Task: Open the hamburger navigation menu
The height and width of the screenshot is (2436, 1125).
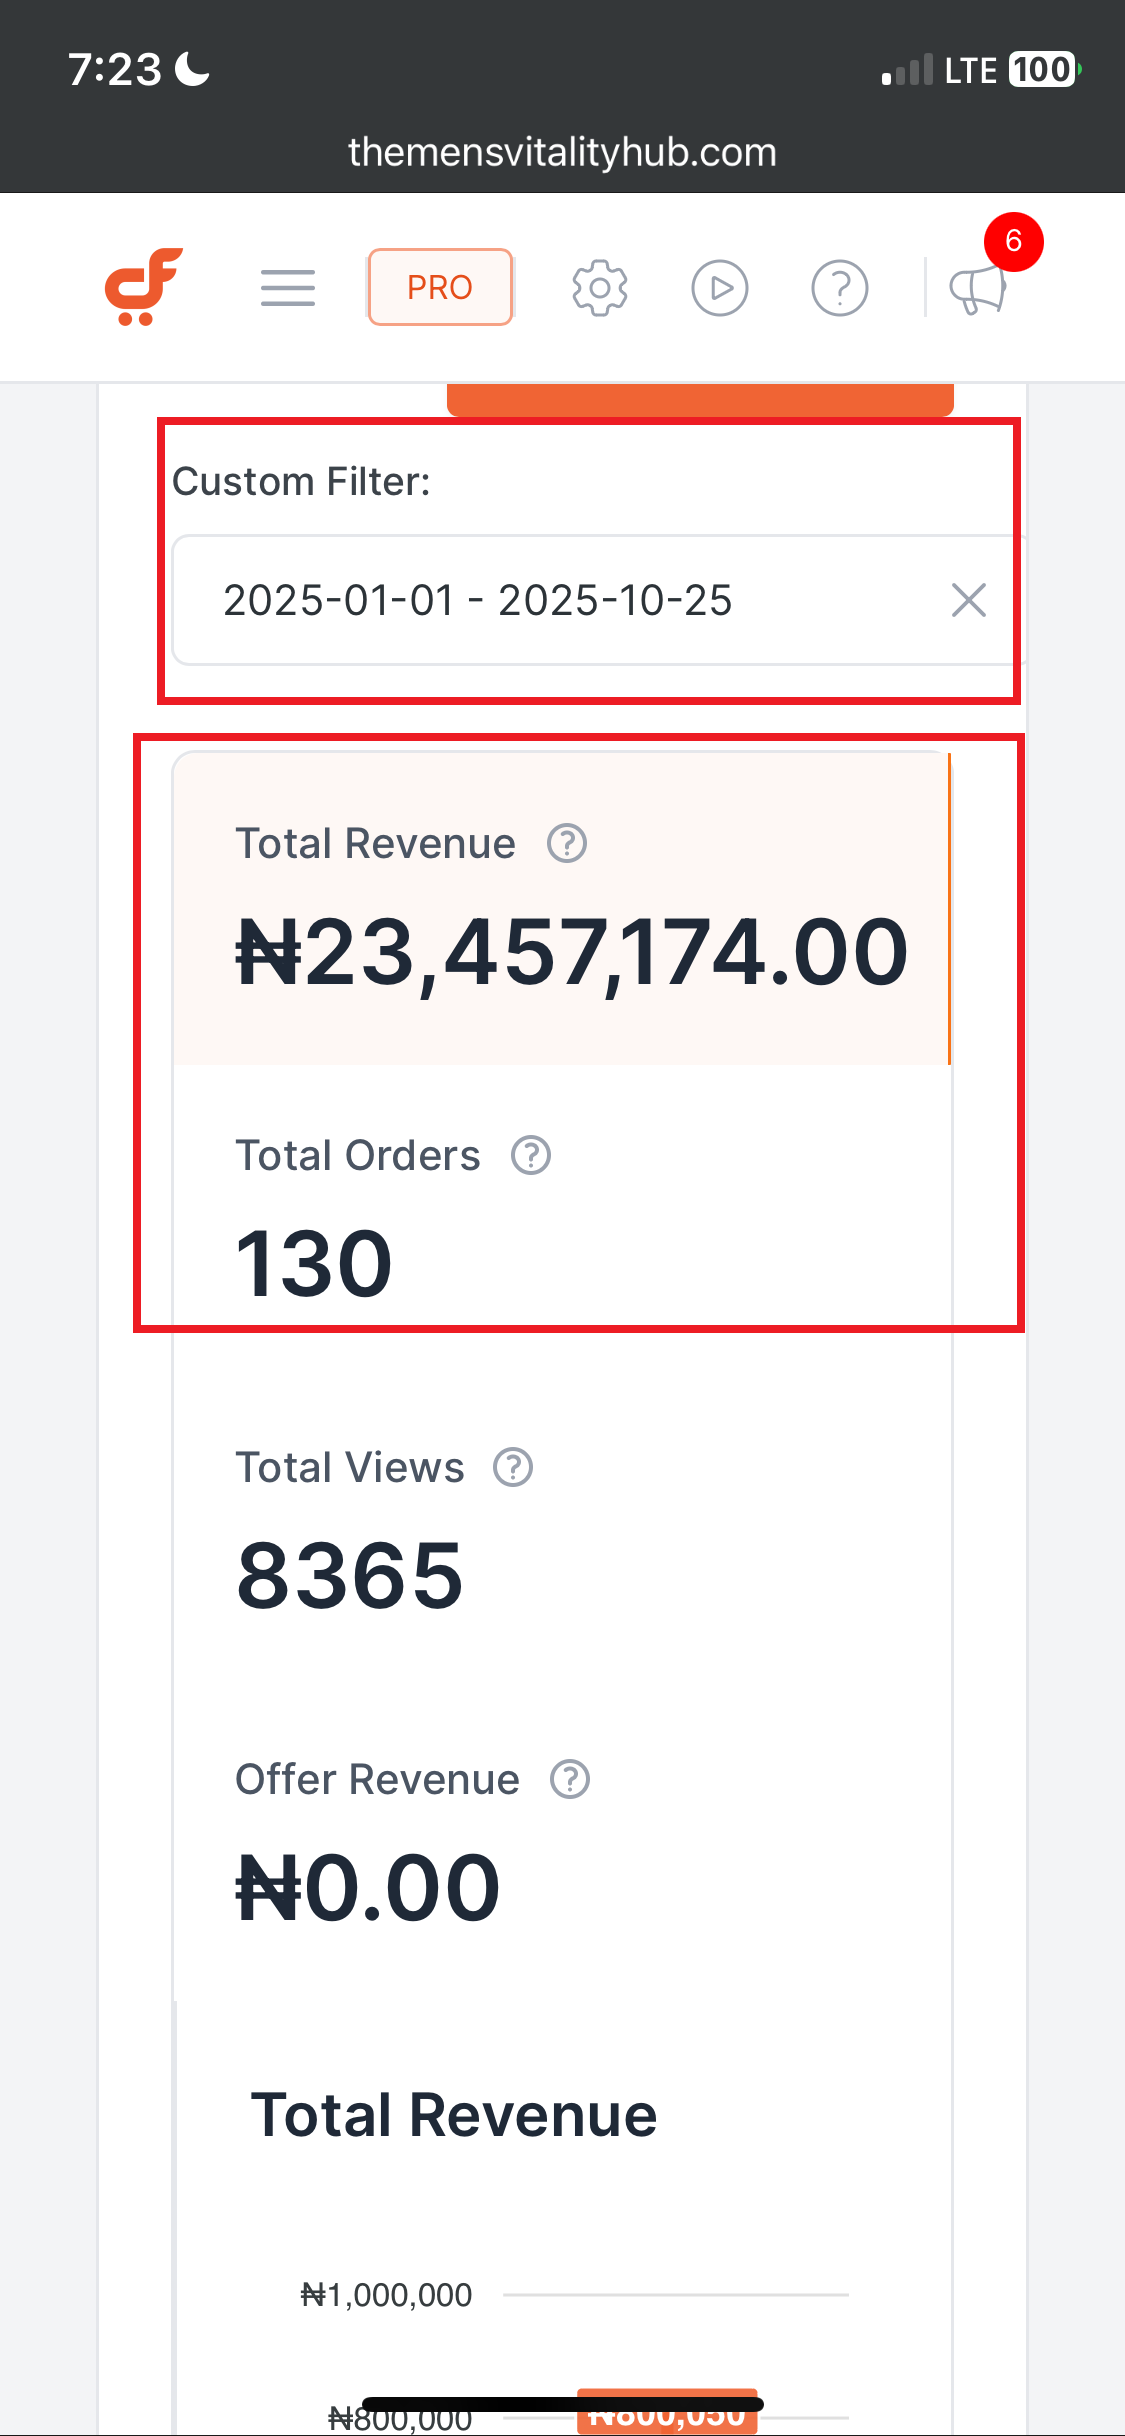Action: click(288, 288)
